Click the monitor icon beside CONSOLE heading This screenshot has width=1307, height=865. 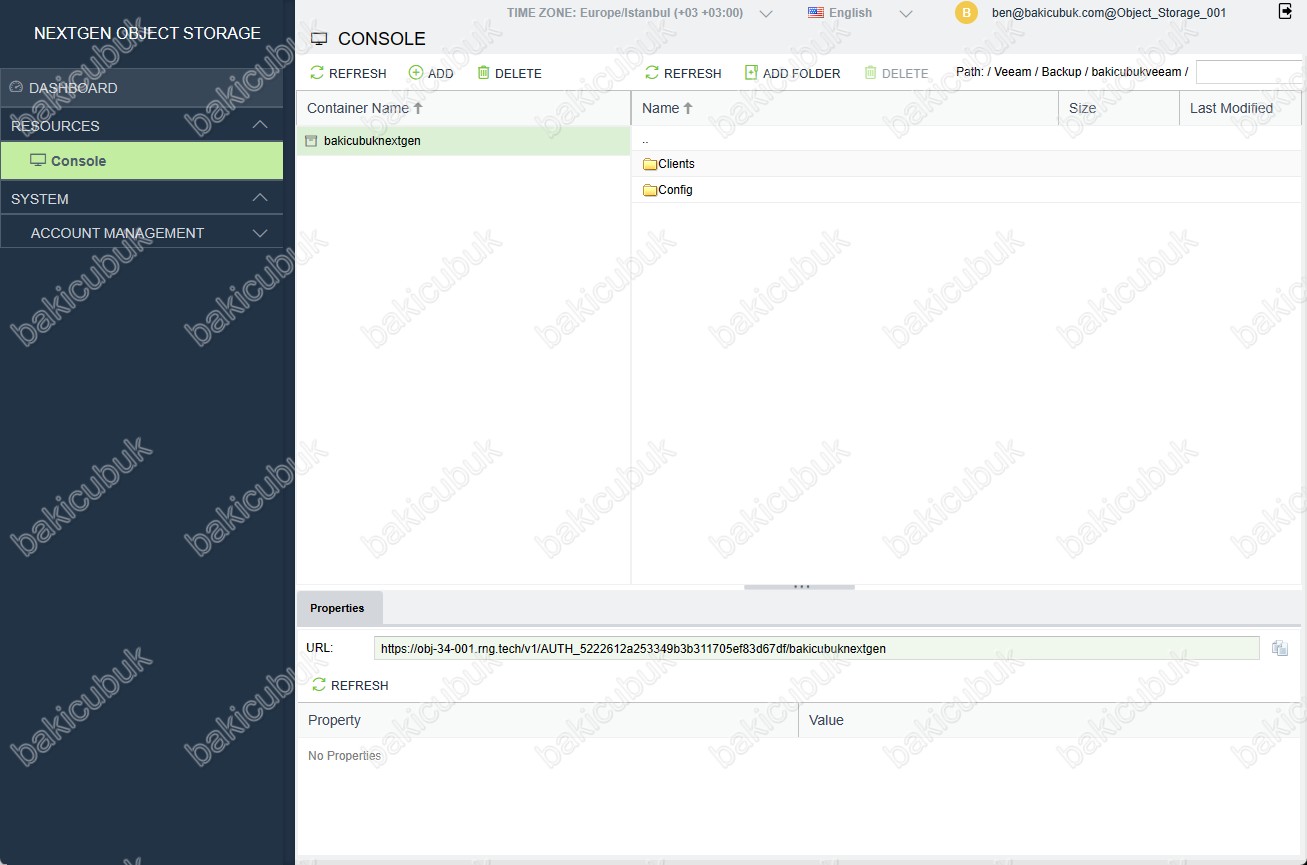320,39
